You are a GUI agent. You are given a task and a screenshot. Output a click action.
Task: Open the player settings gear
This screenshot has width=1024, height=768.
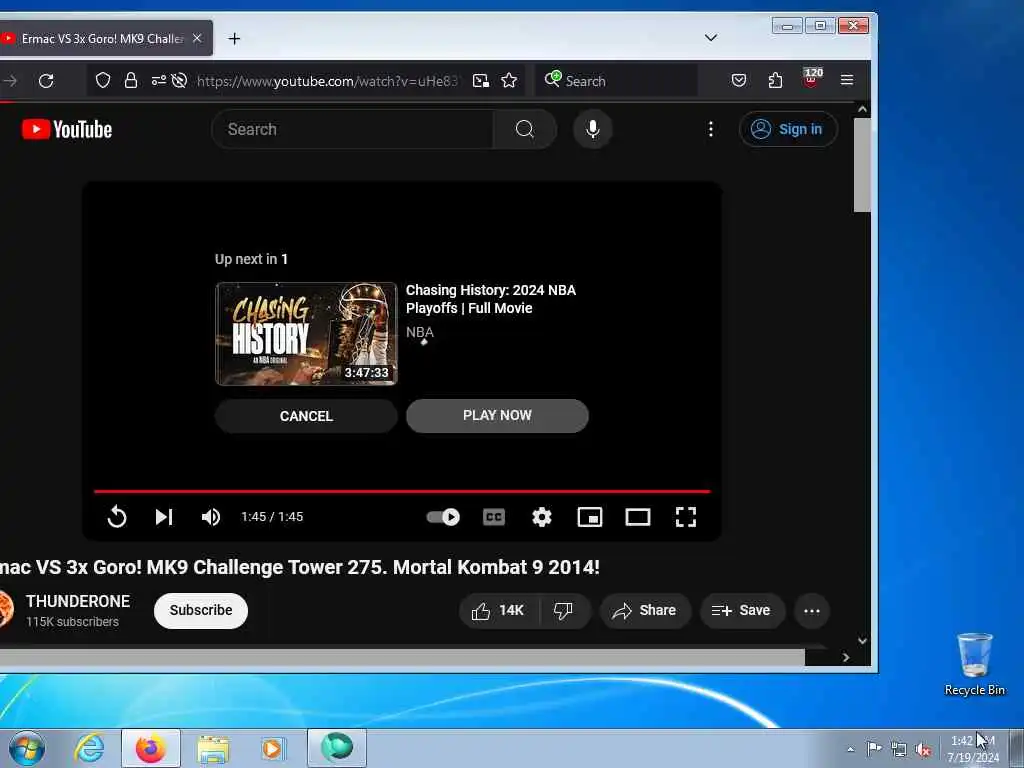click(541, 517)
